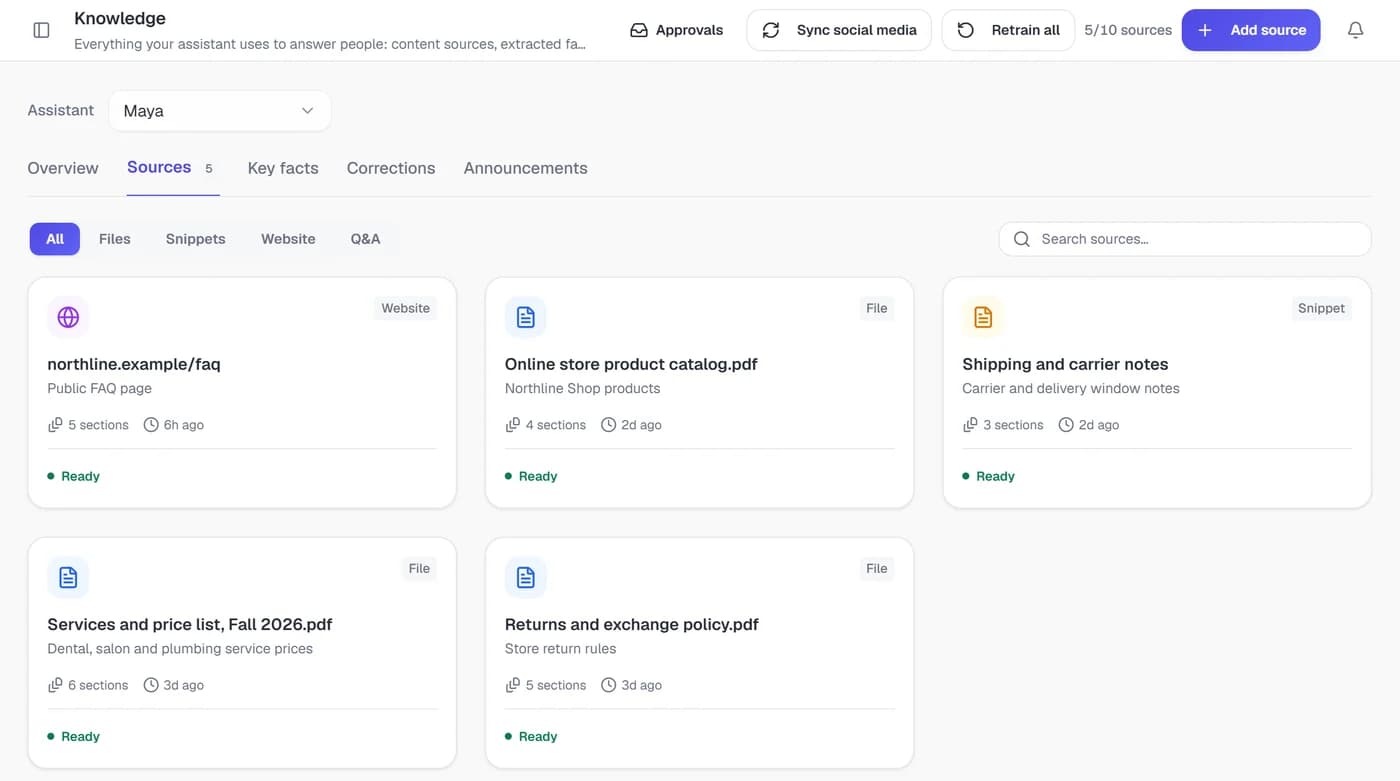The image size is (1400, 781).
Task: Go to the Corrections tab
Action: [391, 168]
